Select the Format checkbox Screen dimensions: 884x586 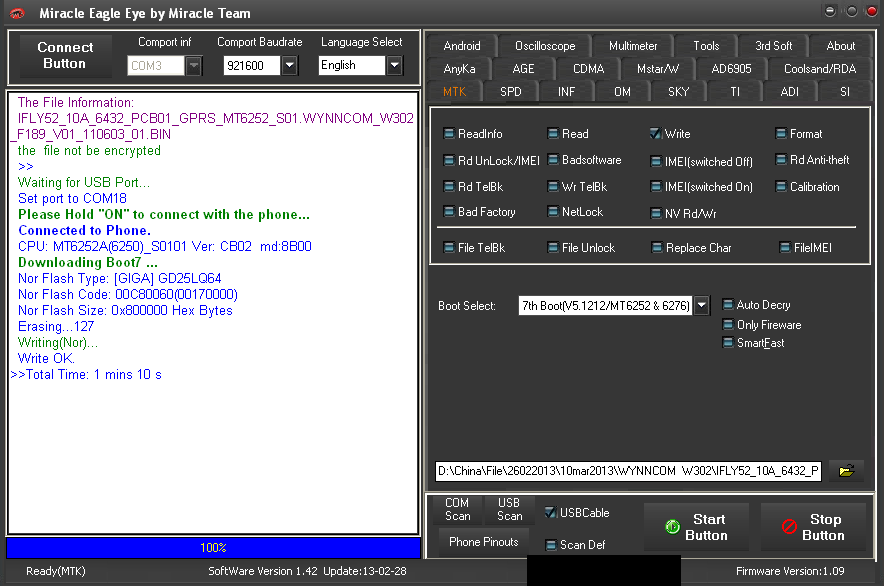tap(781, 134)
